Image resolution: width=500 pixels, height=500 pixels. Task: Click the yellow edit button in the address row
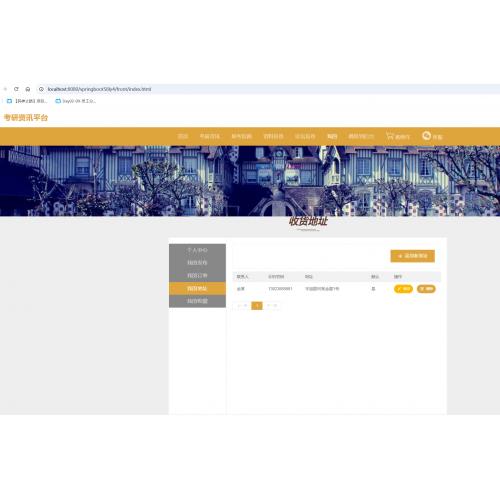pos(403,289)
